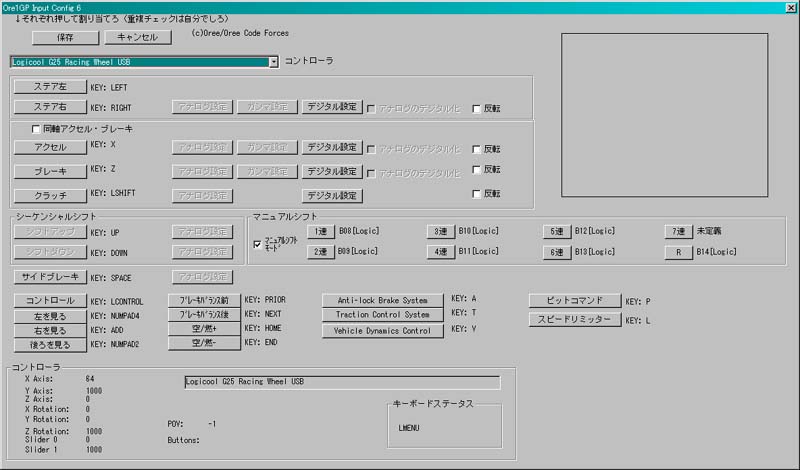Assign the 6速 gear button

click(x=557, y=253)
